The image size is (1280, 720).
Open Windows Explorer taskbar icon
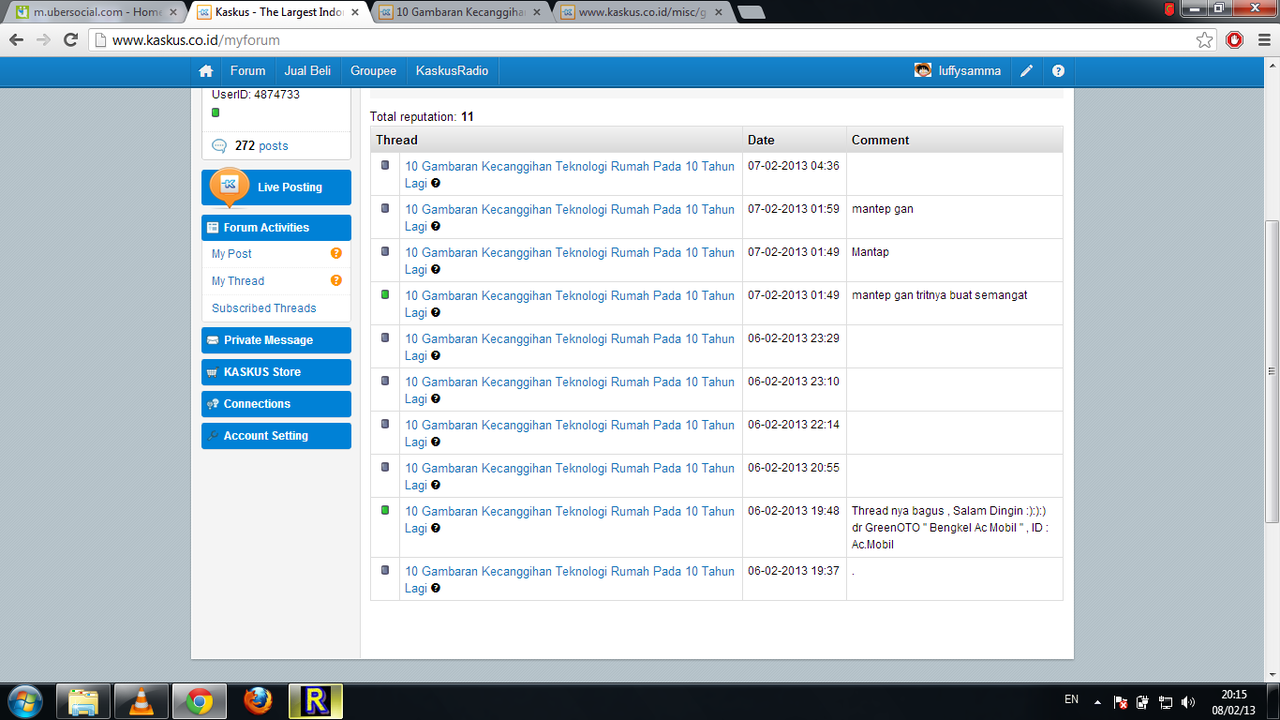click(83, 701)
